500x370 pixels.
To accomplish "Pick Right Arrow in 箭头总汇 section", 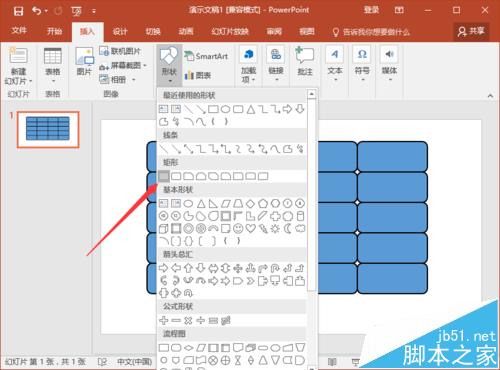I will 163,268.
